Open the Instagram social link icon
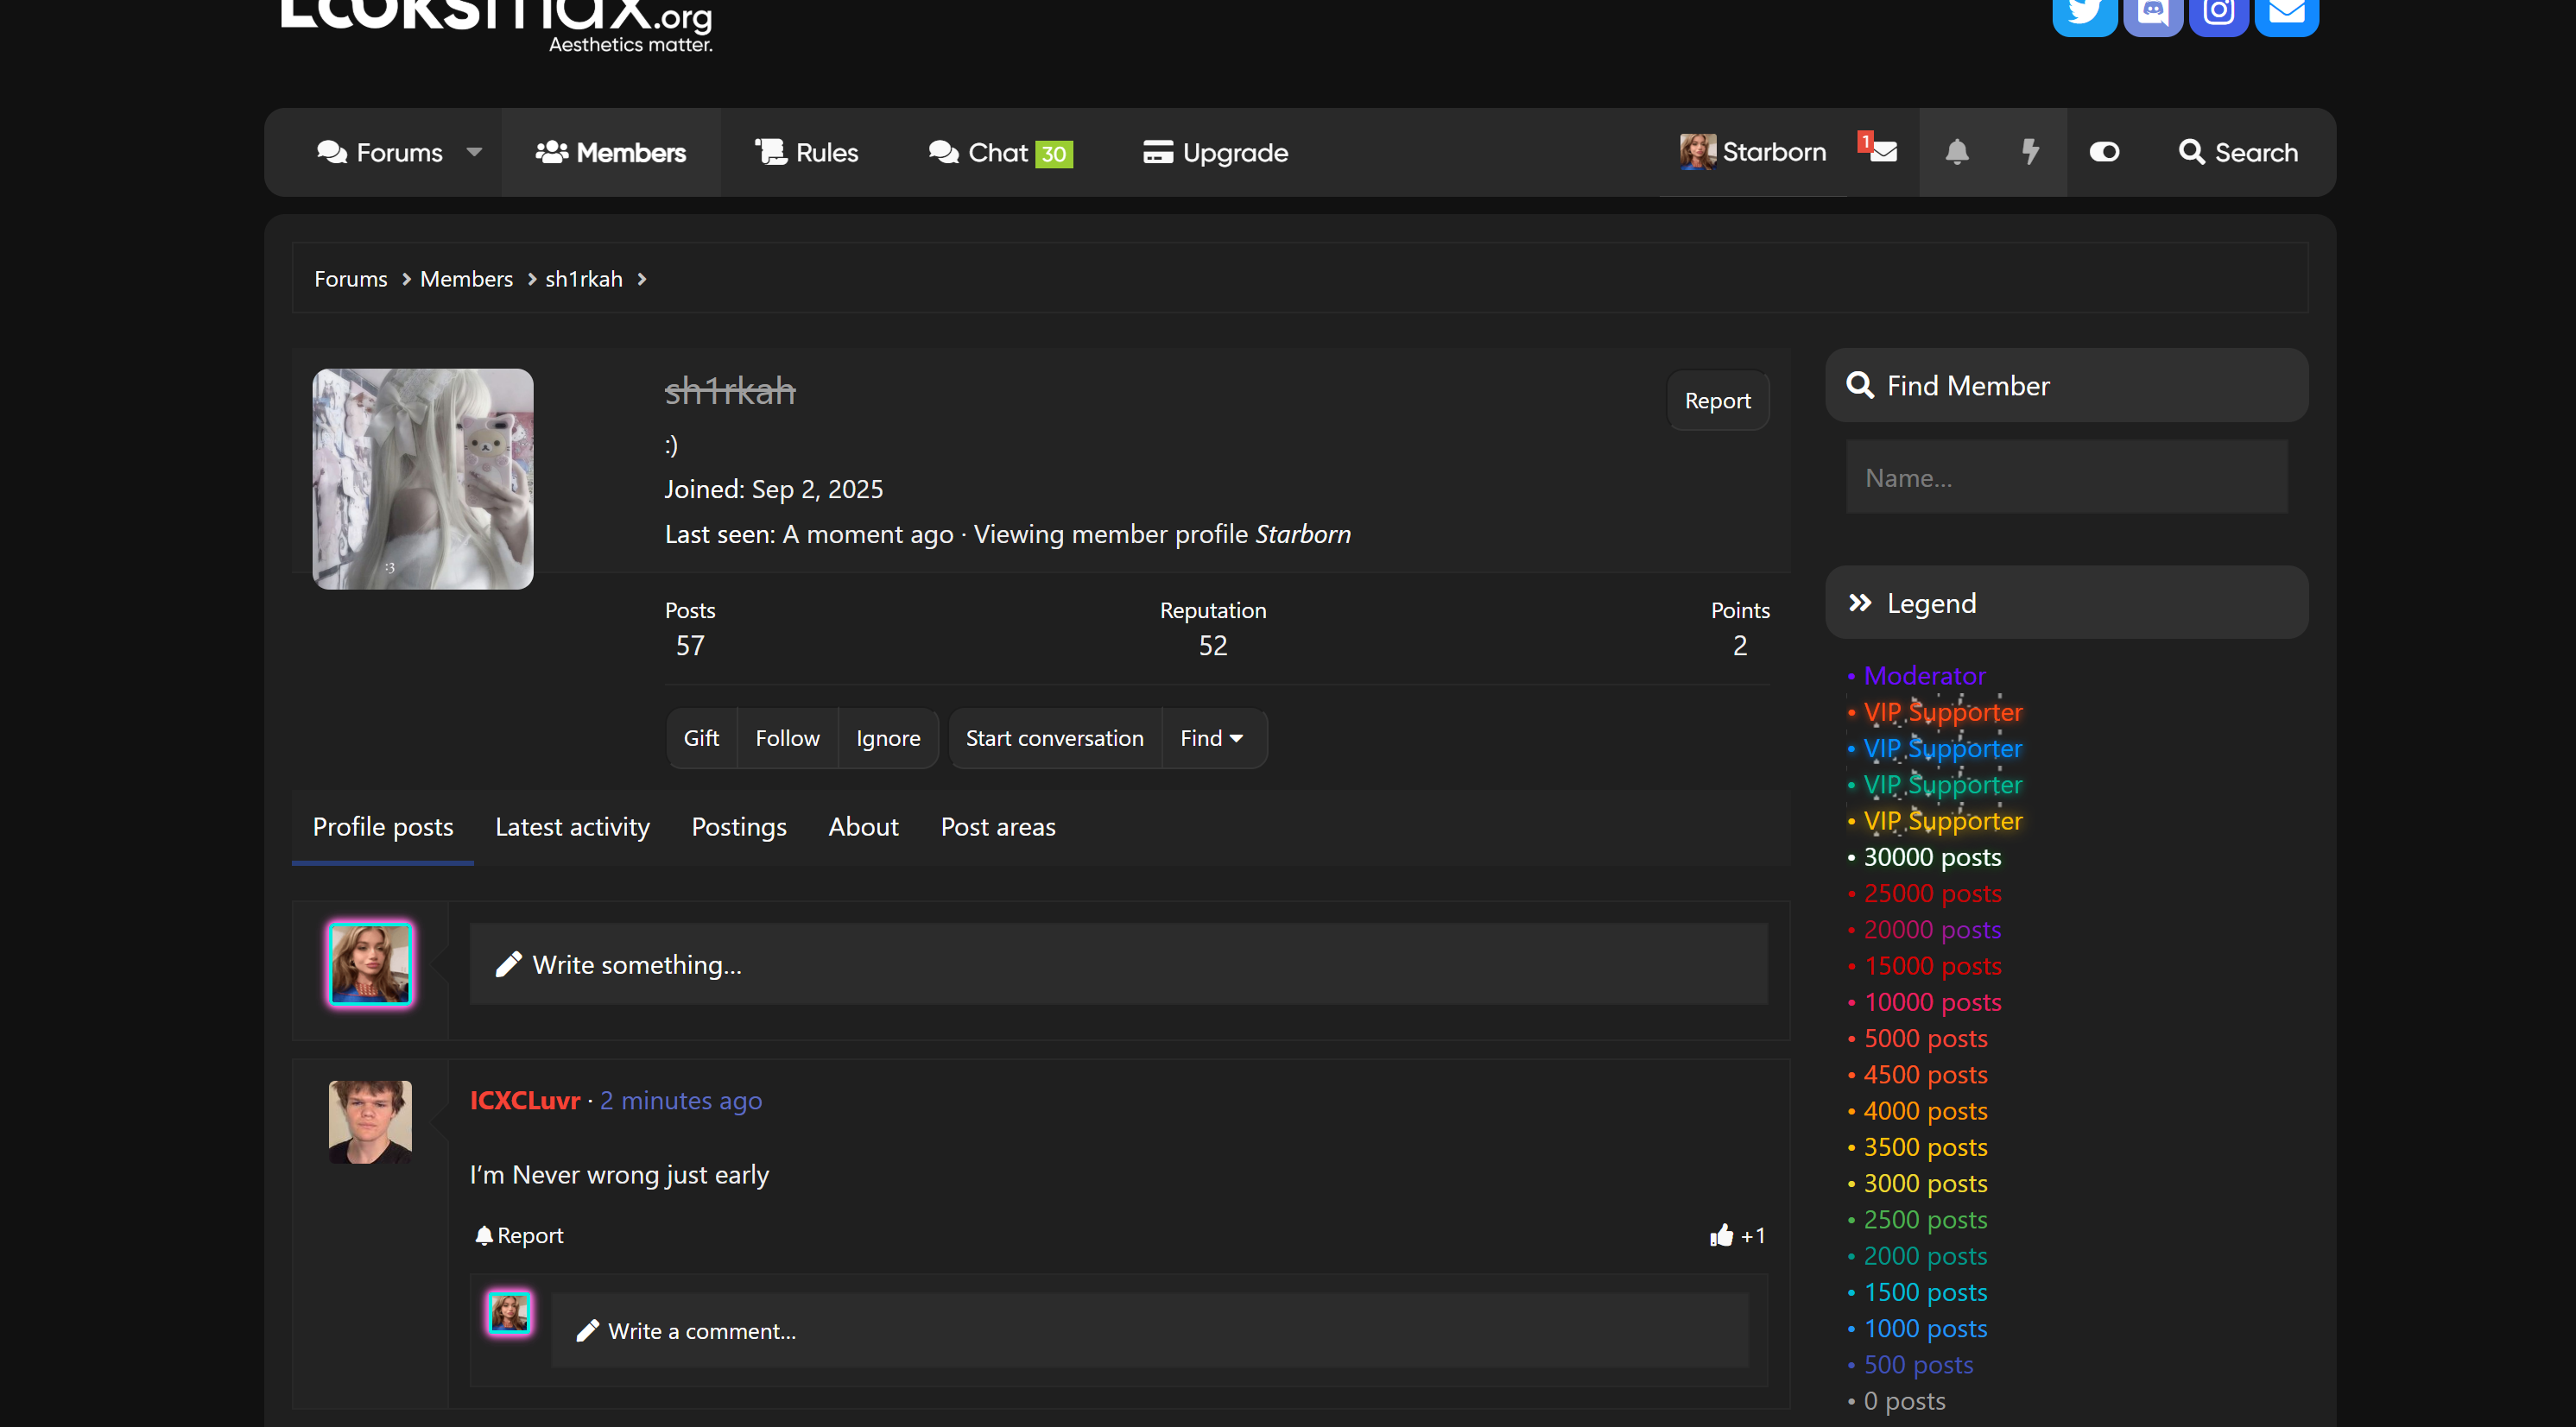The width and height of the screenshot is (2576, 1427). 2219,14
